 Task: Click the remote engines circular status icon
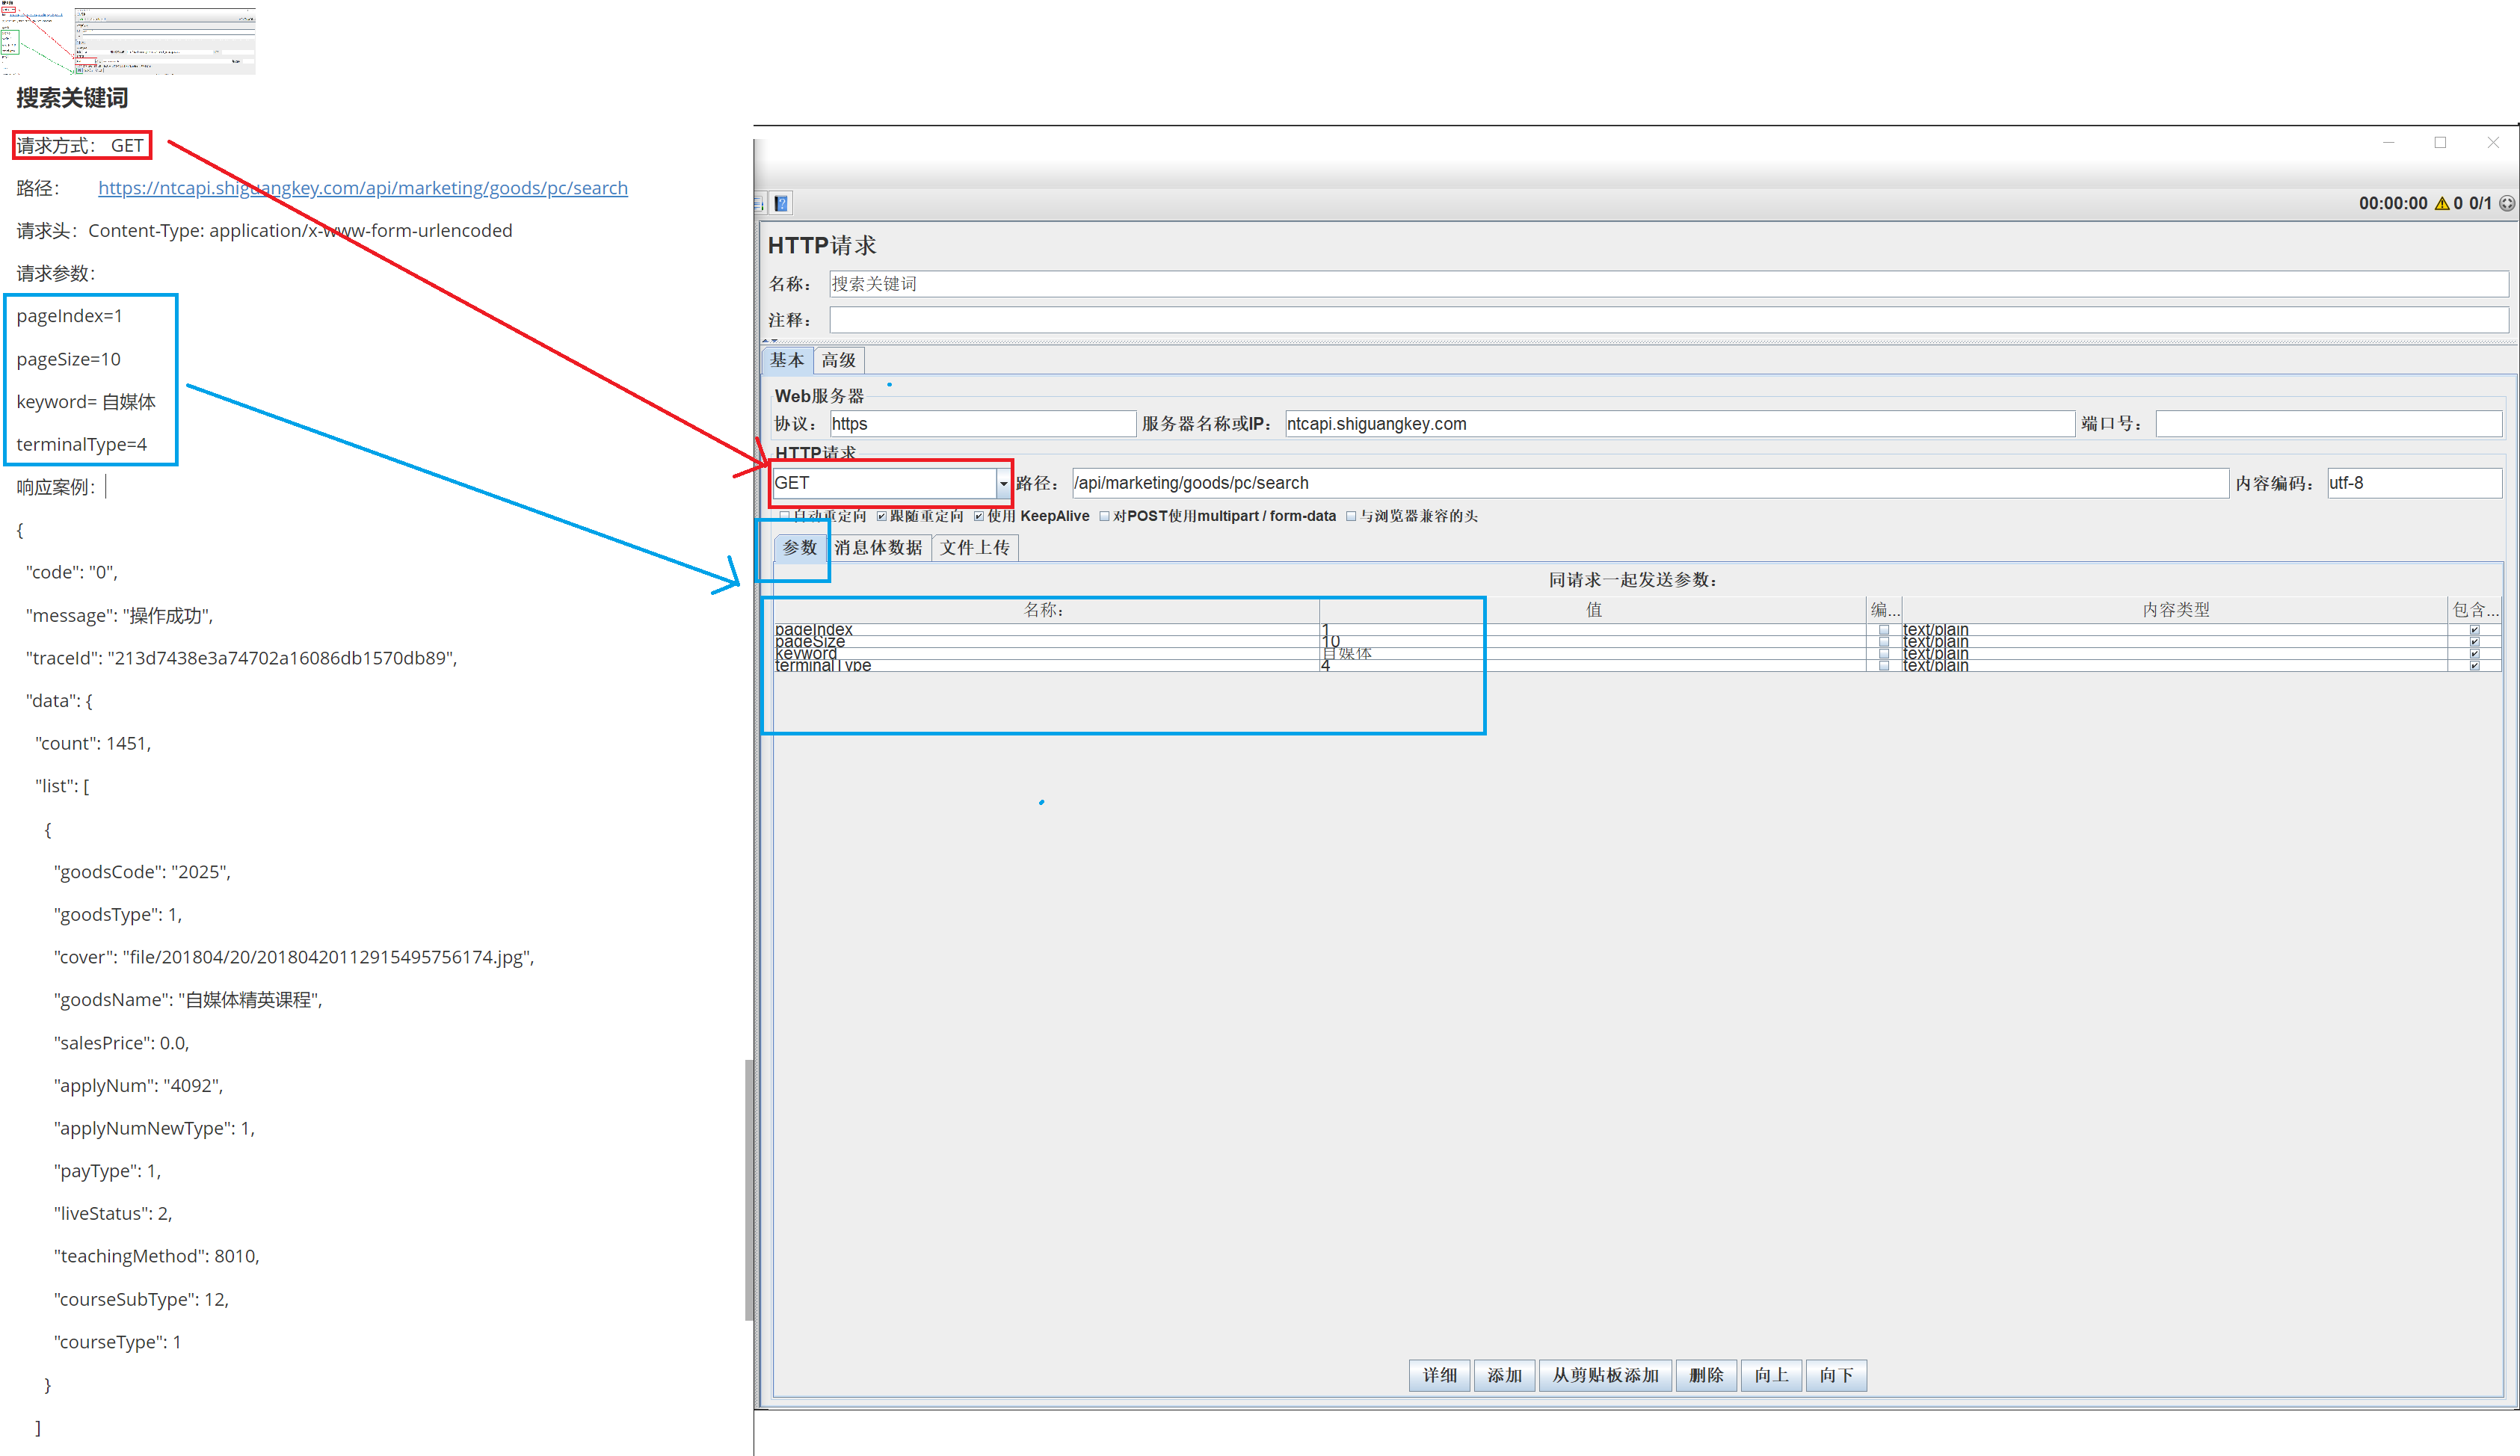point(2507,204)
